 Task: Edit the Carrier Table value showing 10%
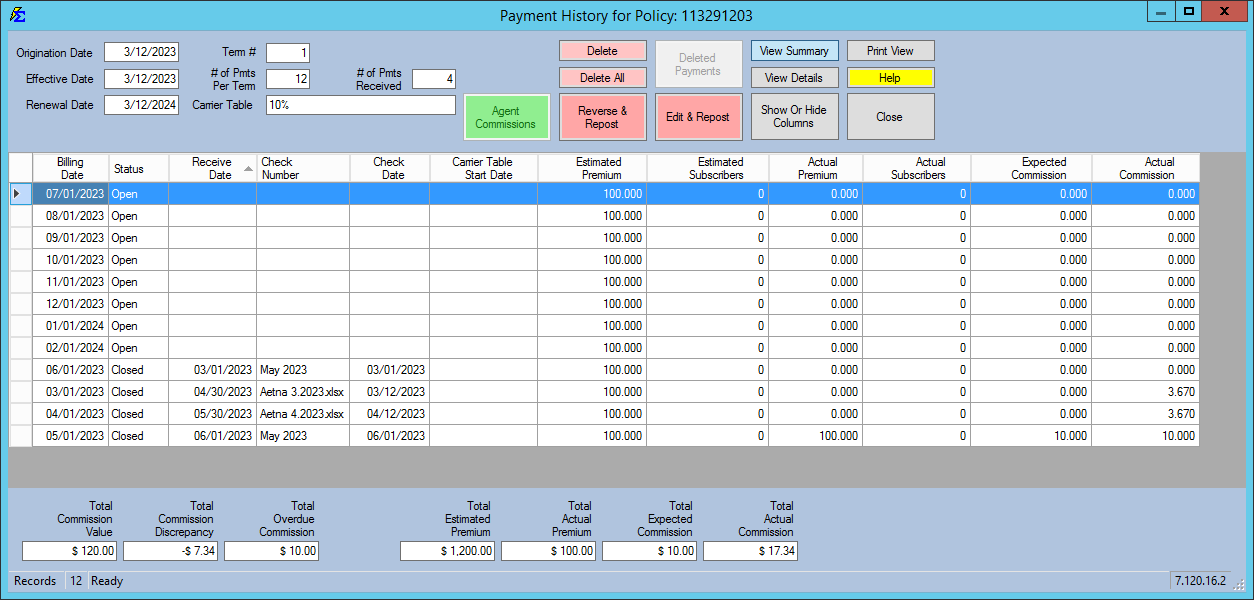360,104
